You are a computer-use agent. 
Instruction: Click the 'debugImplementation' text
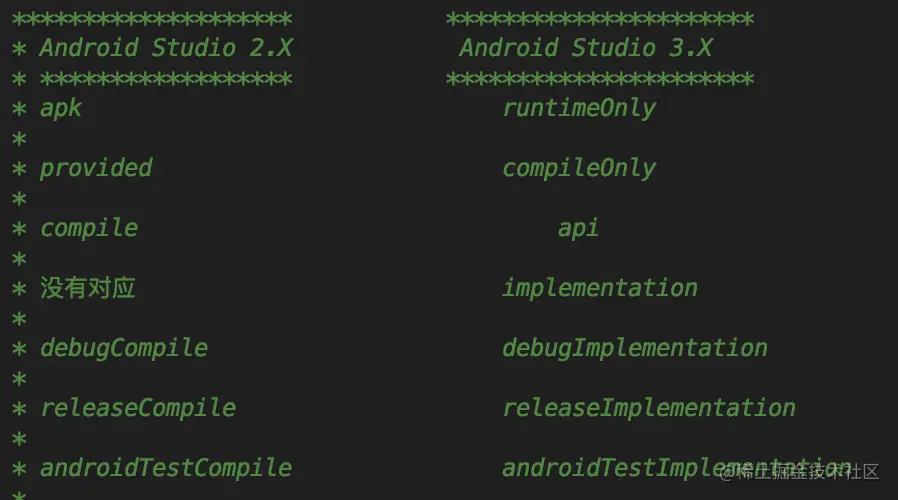[x=634, y=348]
